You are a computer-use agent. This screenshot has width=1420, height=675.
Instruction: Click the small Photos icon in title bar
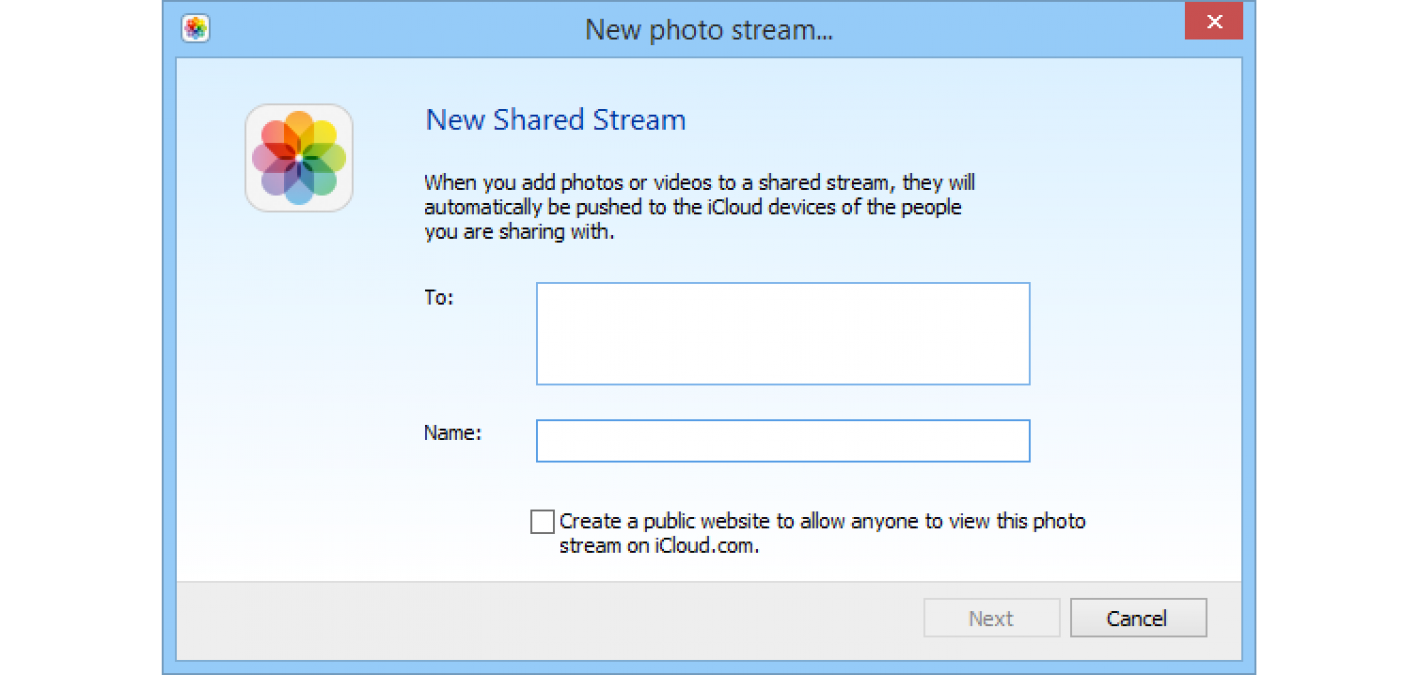(196, 28)
